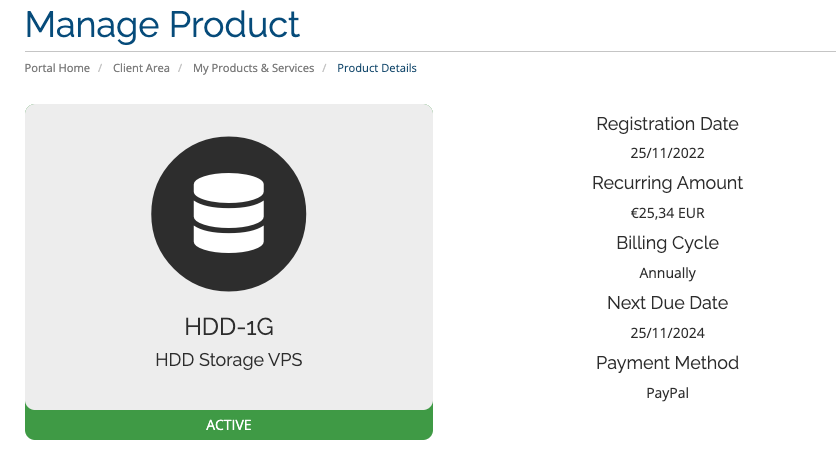
Task: Select the PayPal payment method text
Action: (667, 393)
